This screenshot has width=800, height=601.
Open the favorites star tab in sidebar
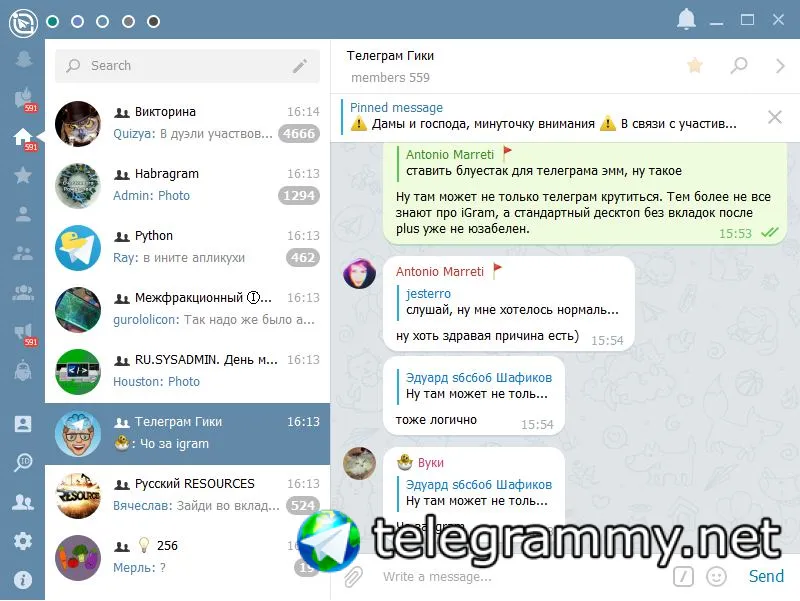tap(23, 175)
